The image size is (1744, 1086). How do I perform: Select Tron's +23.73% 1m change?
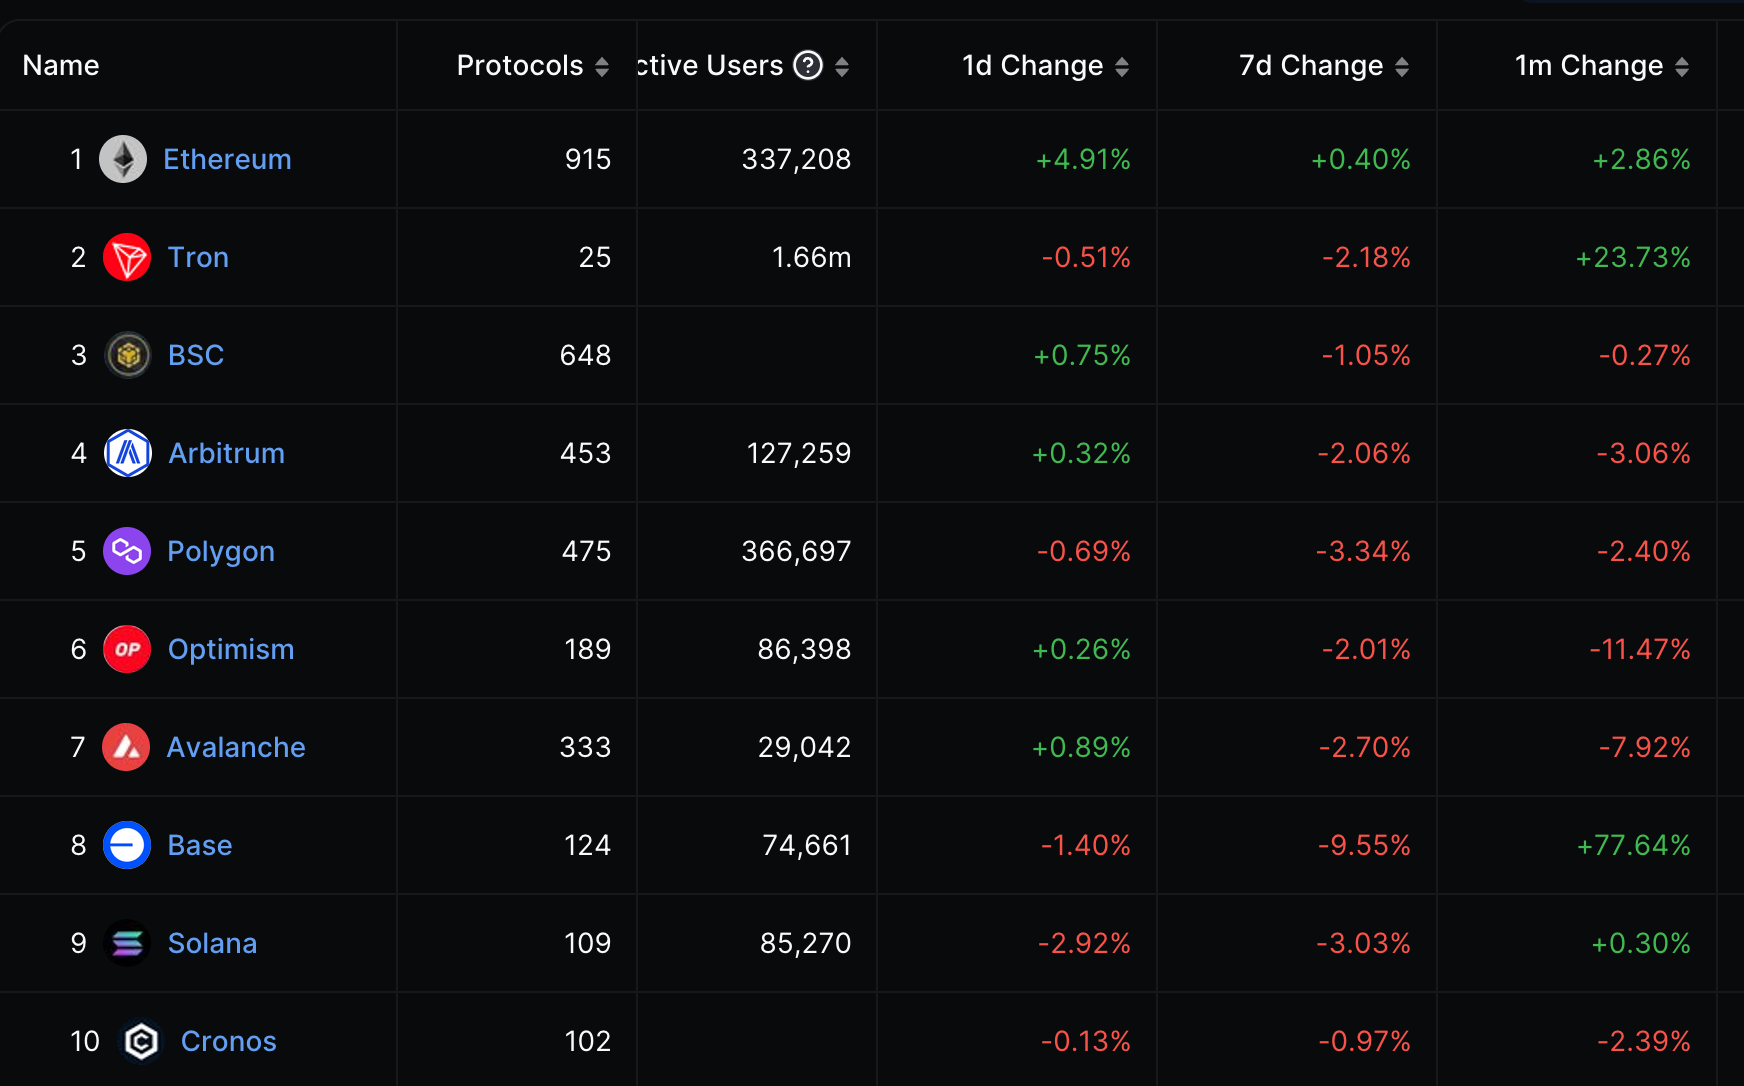tap(1633, 257)
